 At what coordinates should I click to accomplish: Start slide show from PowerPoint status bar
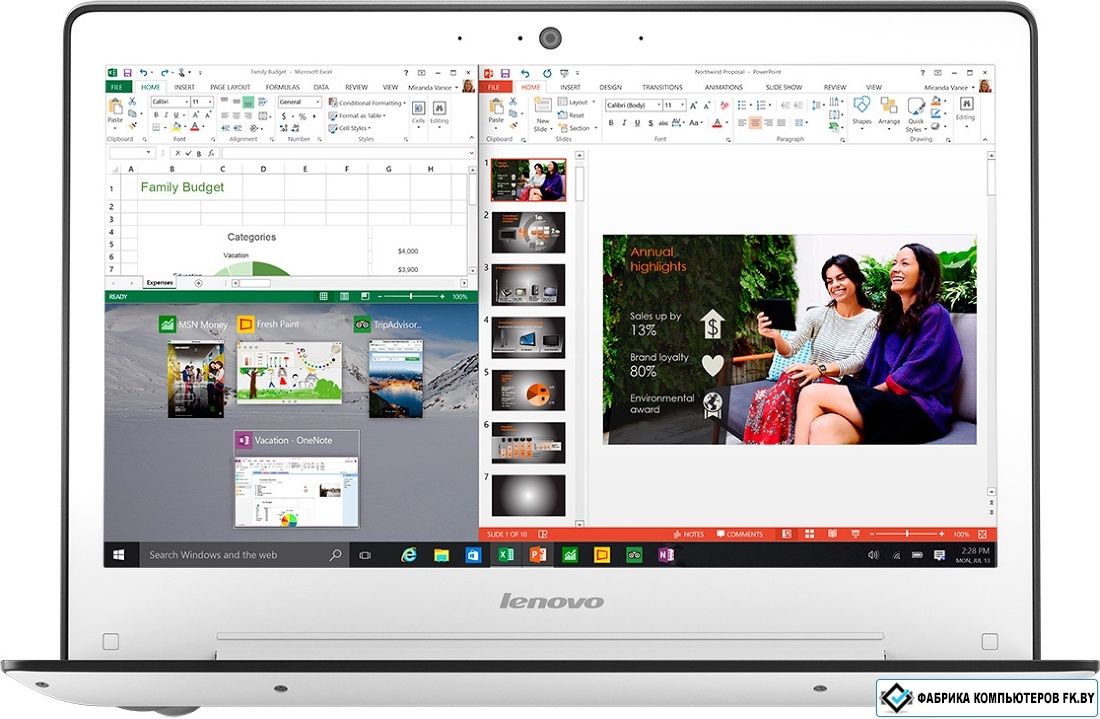point(855,534)
